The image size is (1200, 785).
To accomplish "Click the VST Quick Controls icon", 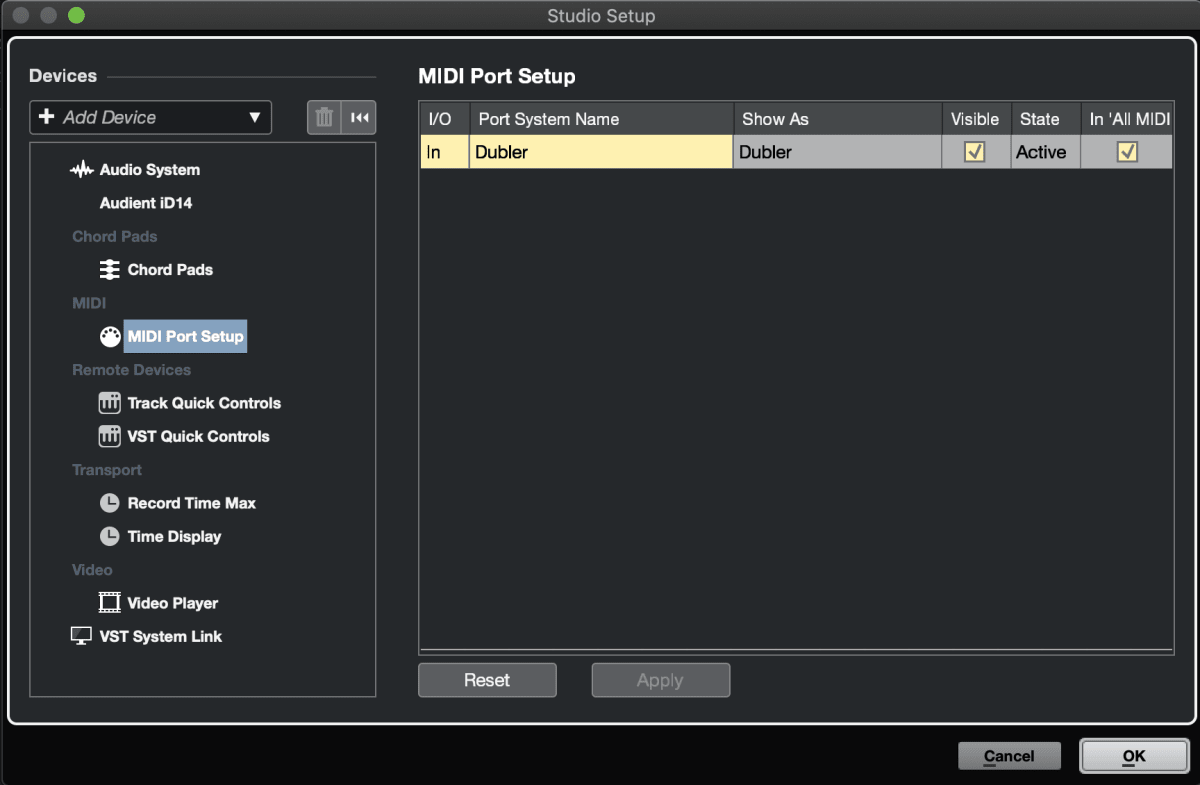I will point(110,437).
